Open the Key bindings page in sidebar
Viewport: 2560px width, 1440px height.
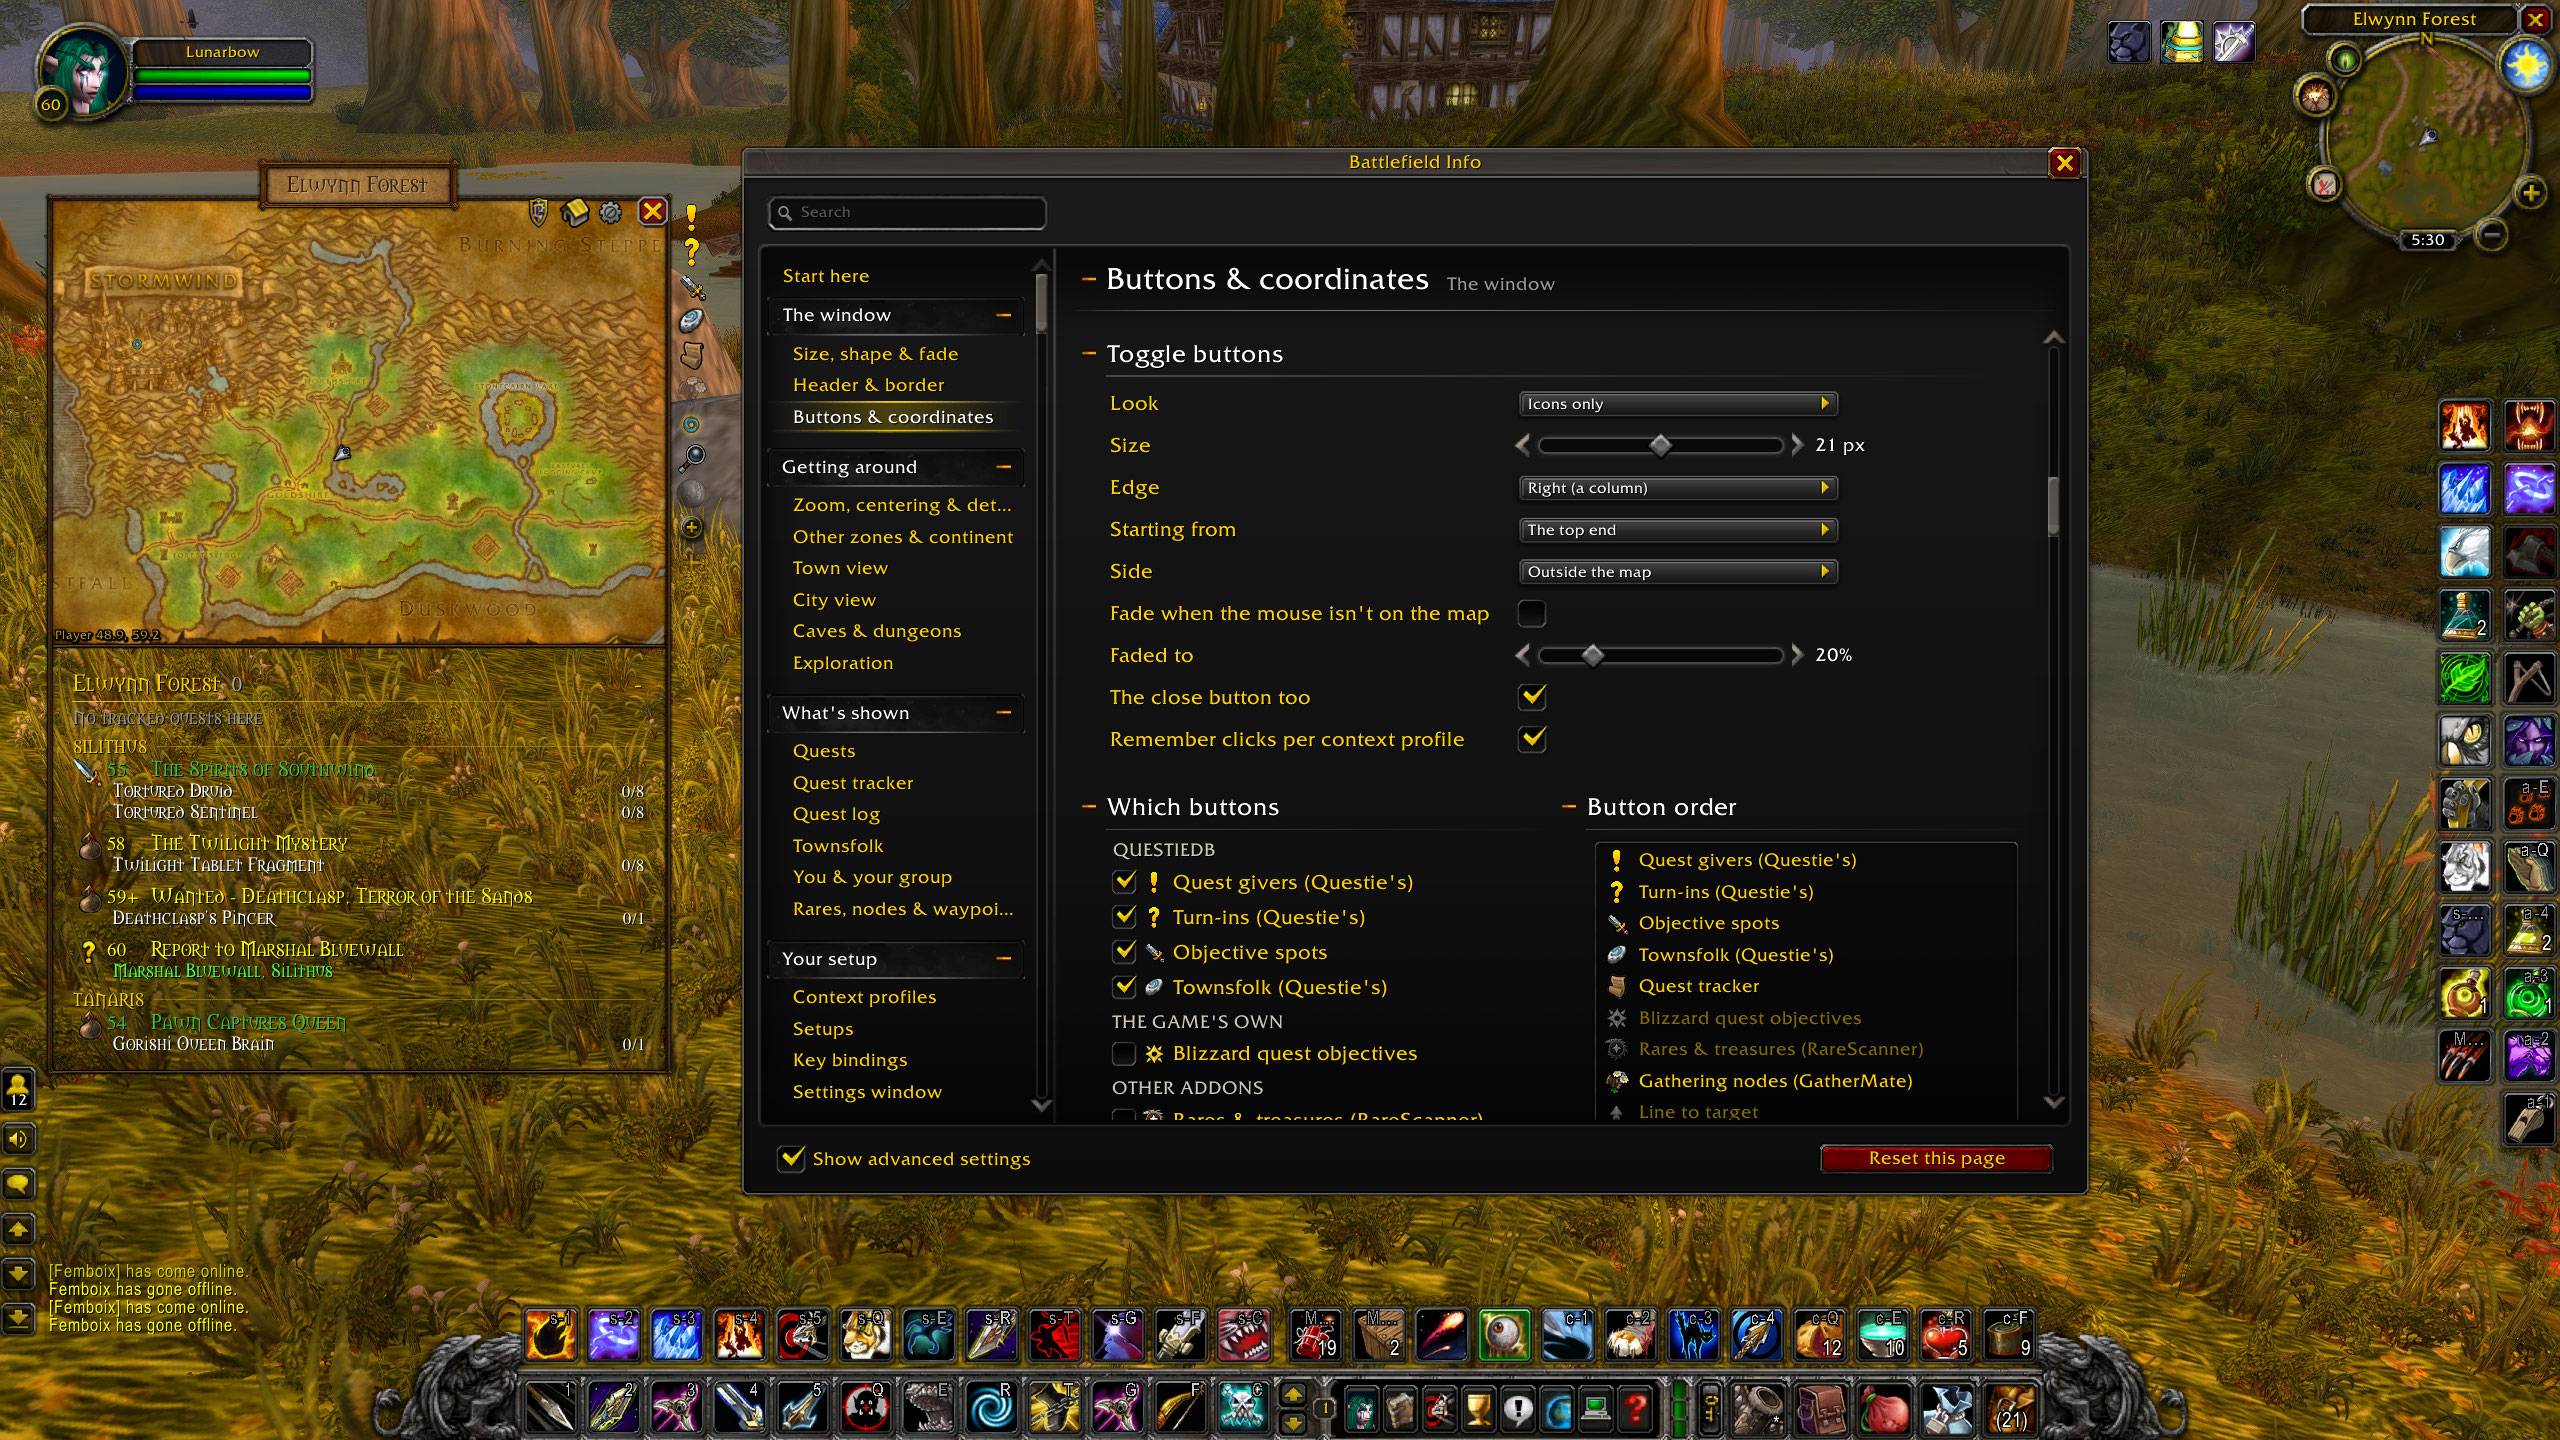point(849,1060)
